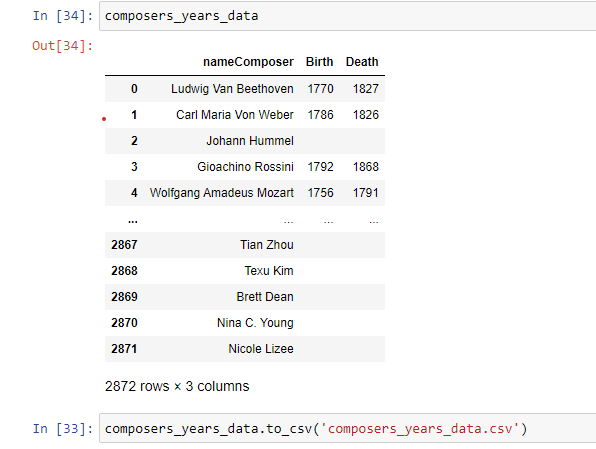Select the Out[34] prompt label
This screenshot has width=596, height=449.
tap(63, 46)
